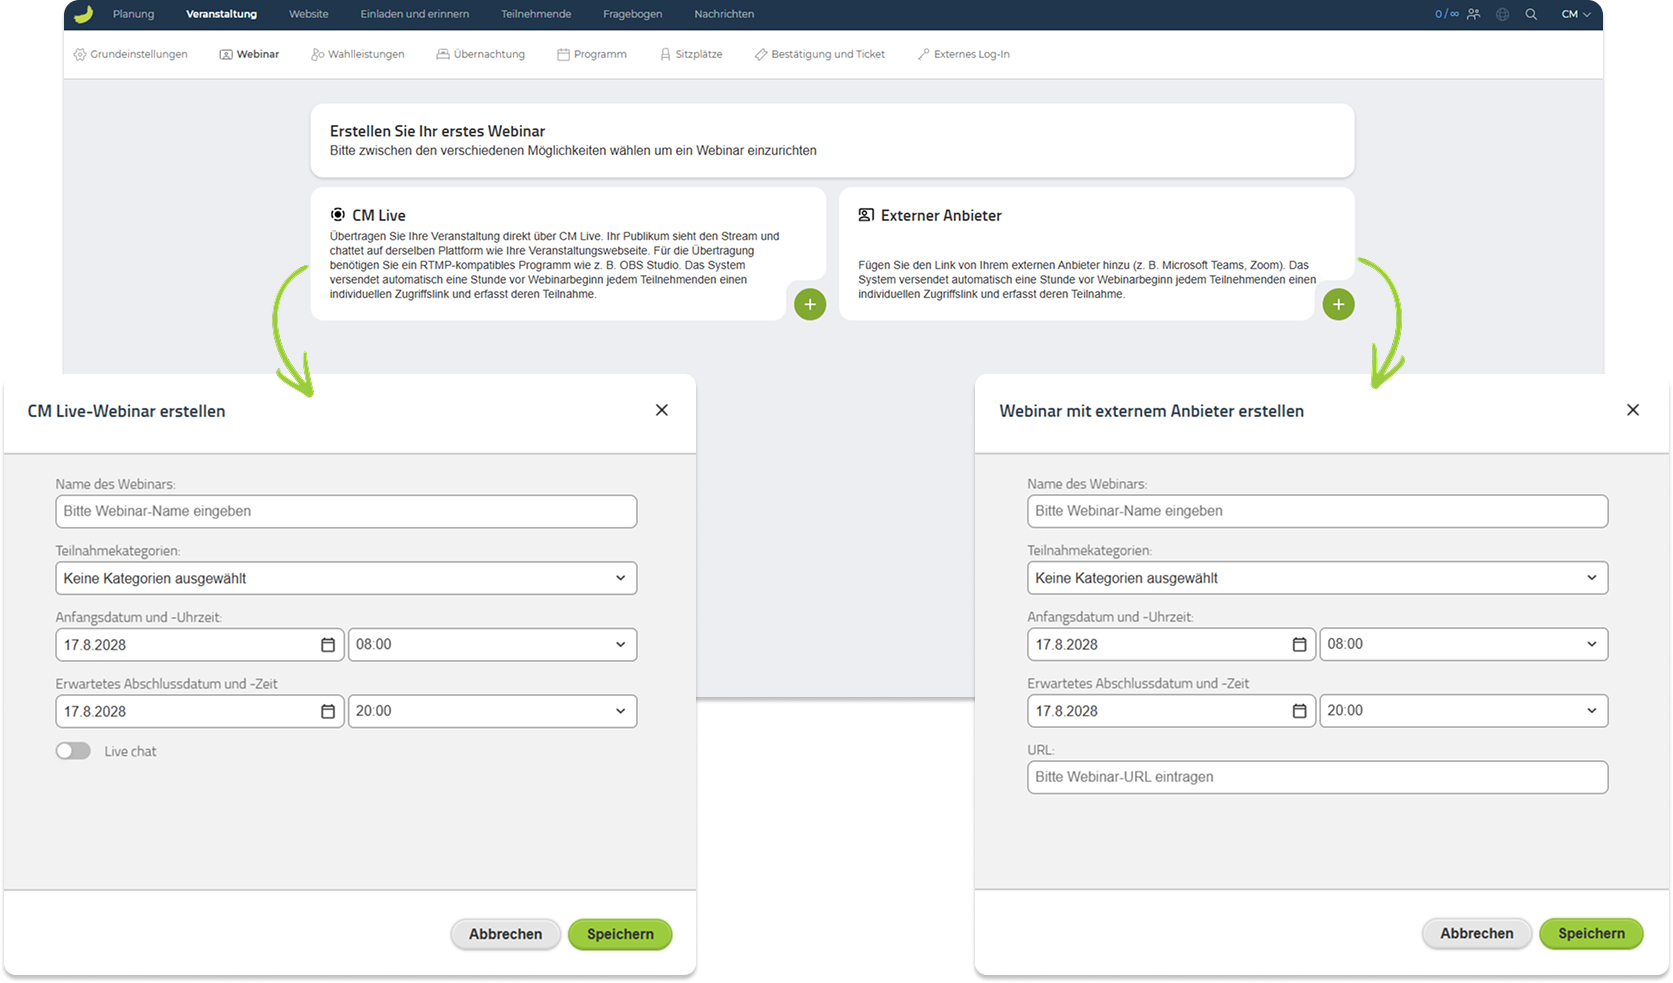This screenshot has width=1673, height=983.
Task: Open the search magnifier icon in the top bar
Action: pyautogui.click(x=1531, y=14)
